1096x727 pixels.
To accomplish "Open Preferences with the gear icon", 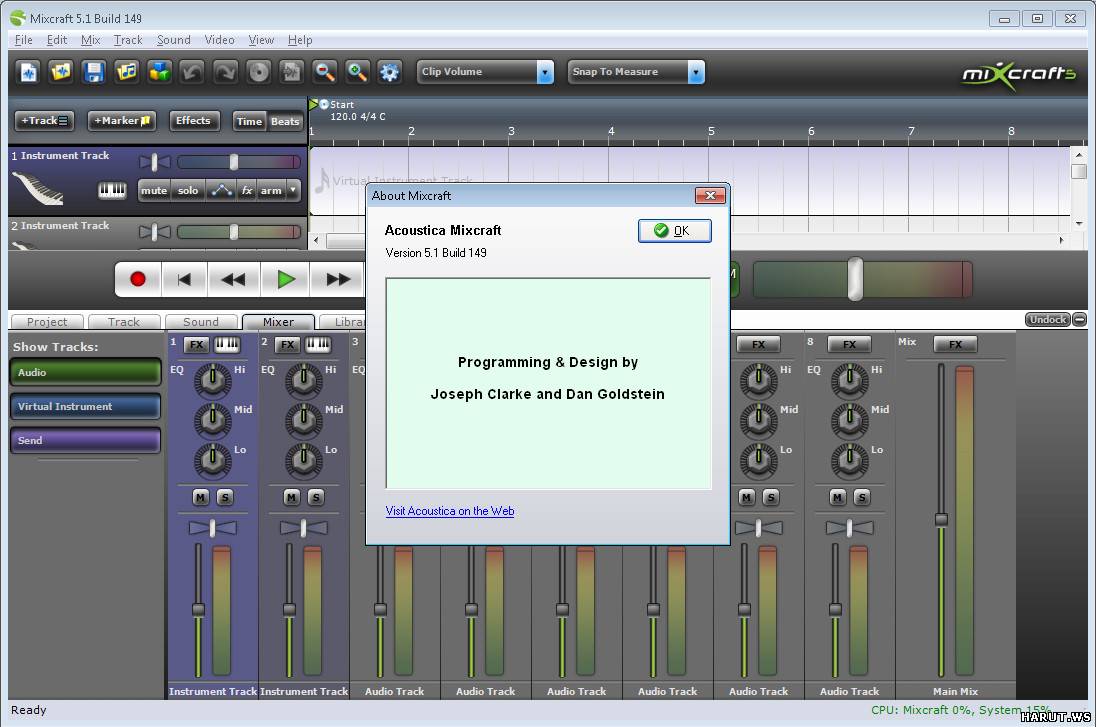I will (389, 72).
